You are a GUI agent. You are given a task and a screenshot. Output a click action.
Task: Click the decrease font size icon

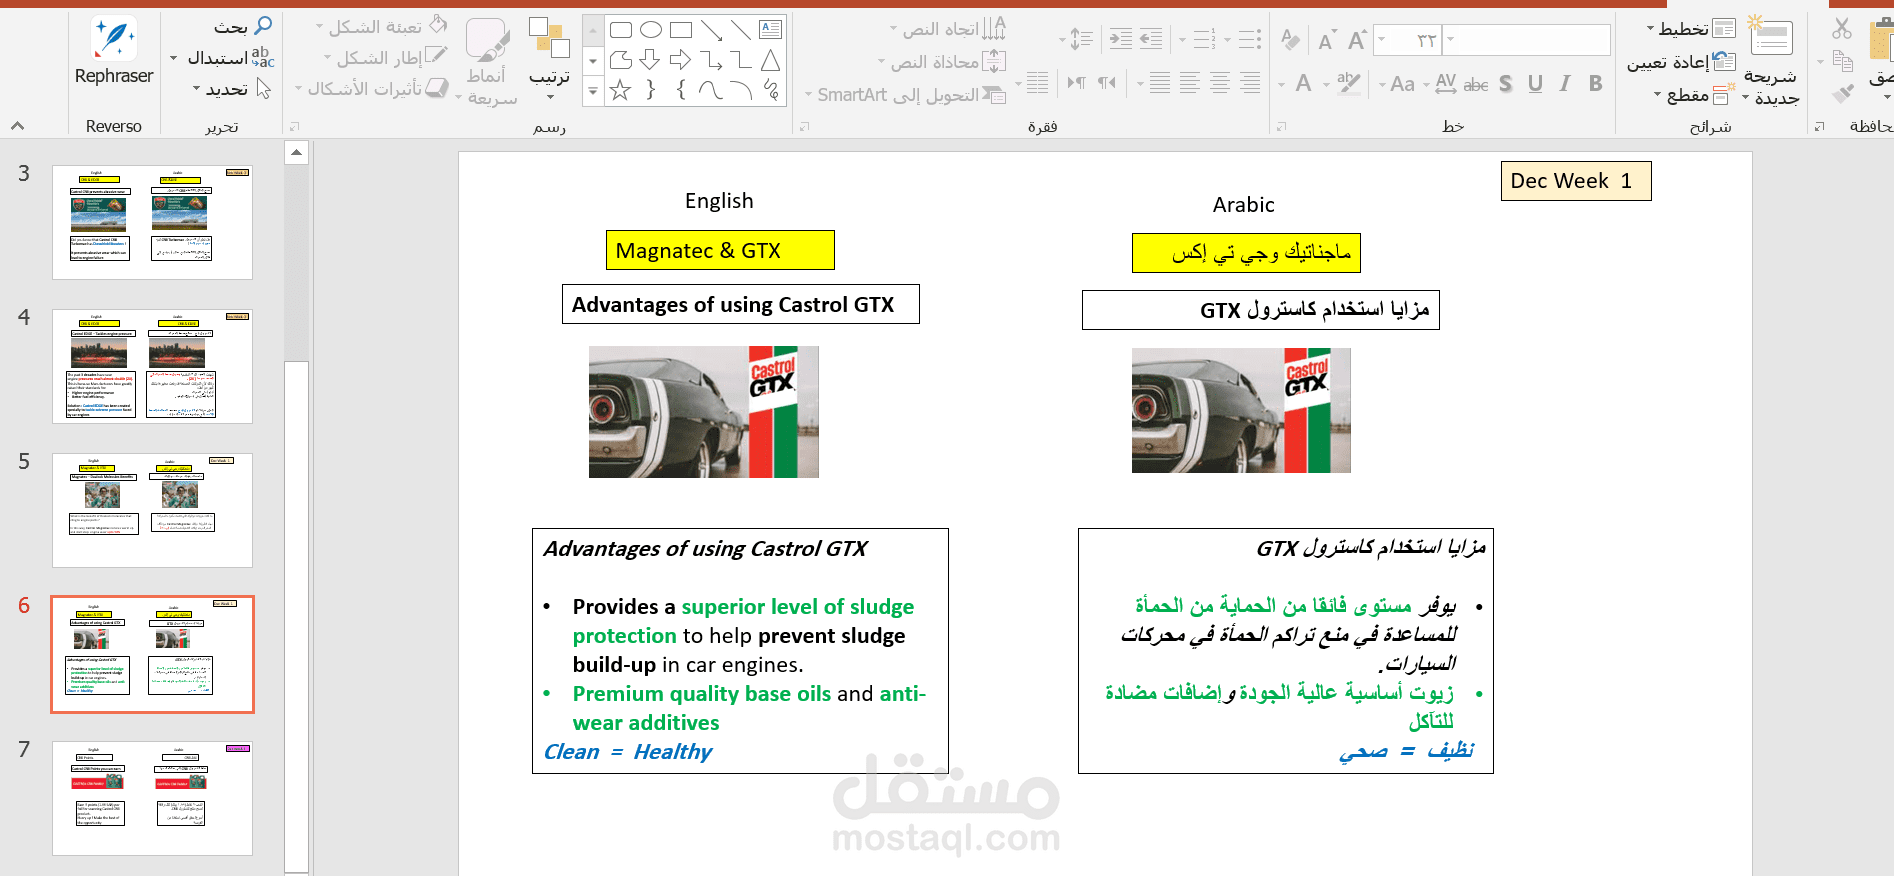click(1327, 41)
